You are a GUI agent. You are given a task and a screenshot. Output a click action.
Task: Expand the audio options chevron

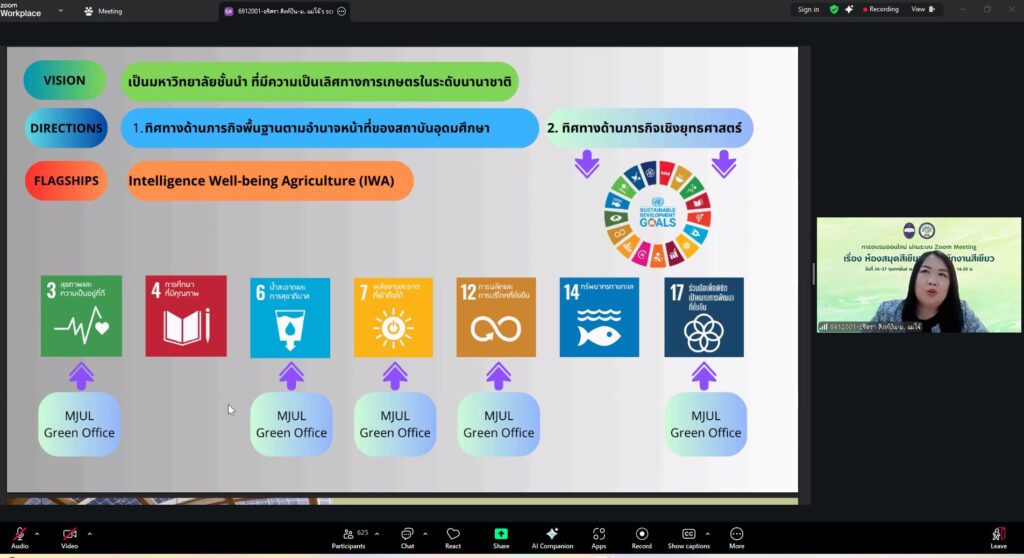[x=37, y=533]
